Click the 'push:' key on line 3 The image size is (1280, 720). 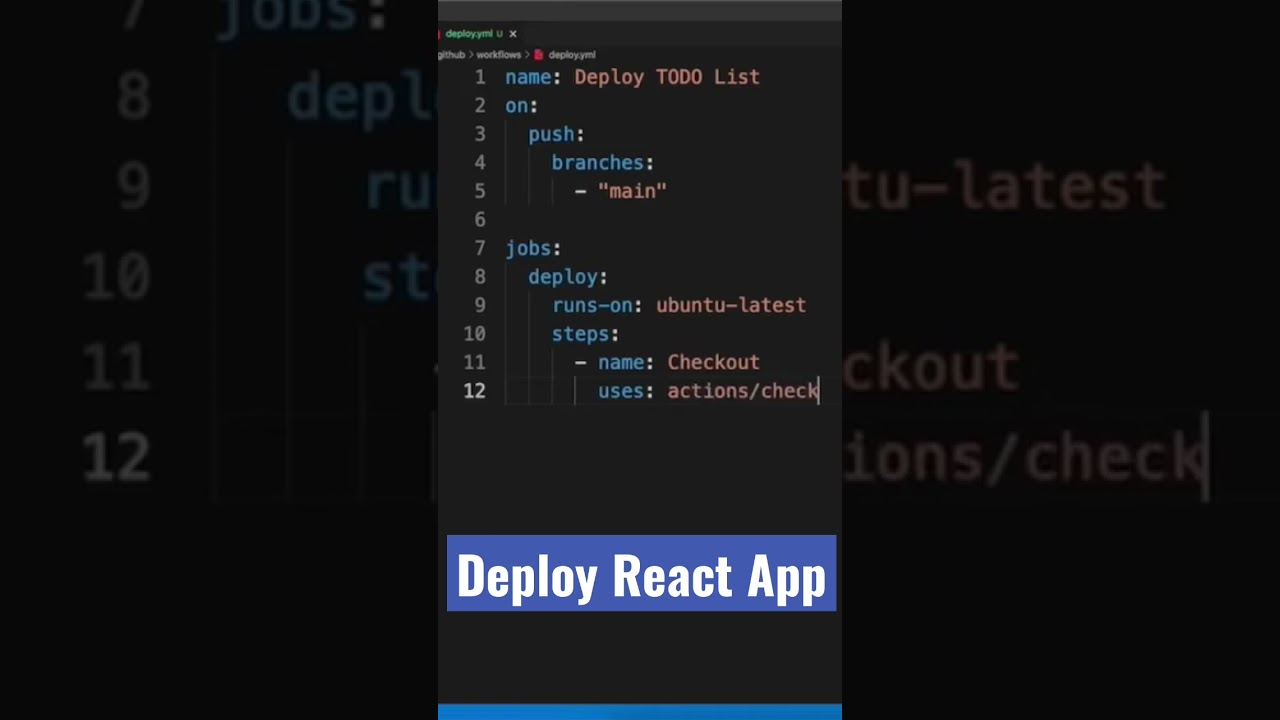coord(556,134)
